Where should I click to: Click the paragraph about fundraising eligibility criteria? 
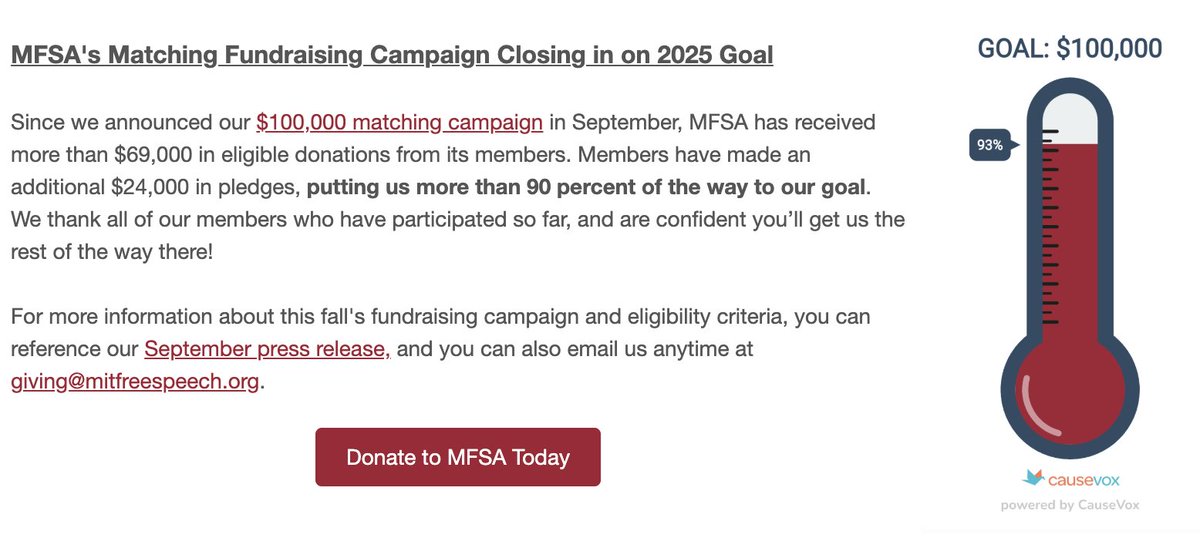pos(440,350)
